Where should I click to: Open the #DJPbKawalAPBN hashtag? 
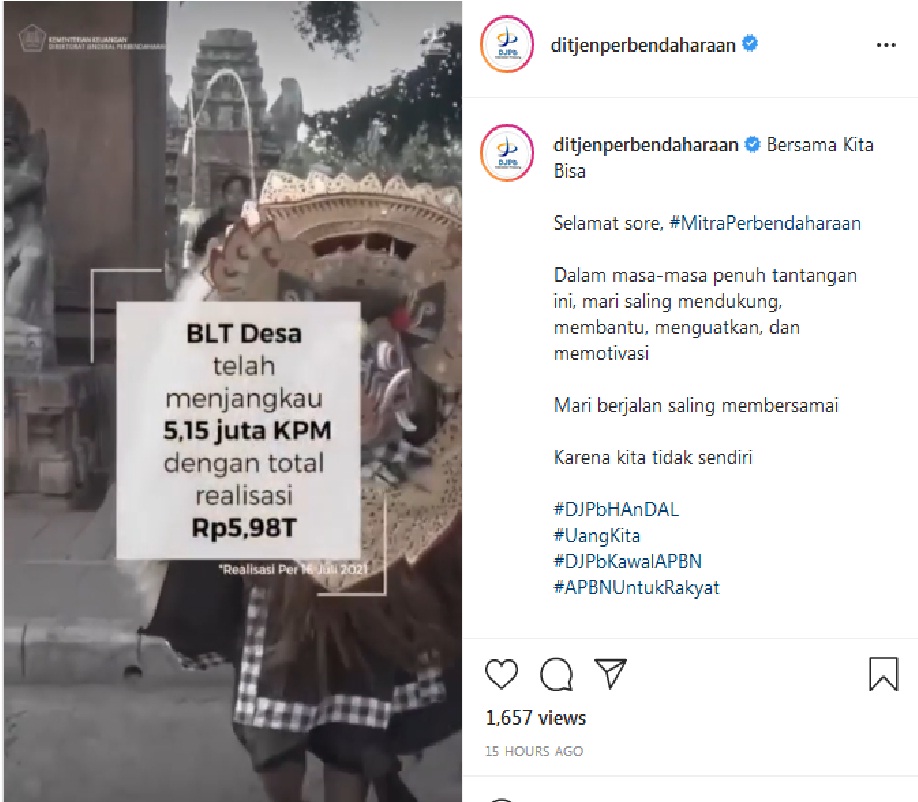tap(628, 561)
